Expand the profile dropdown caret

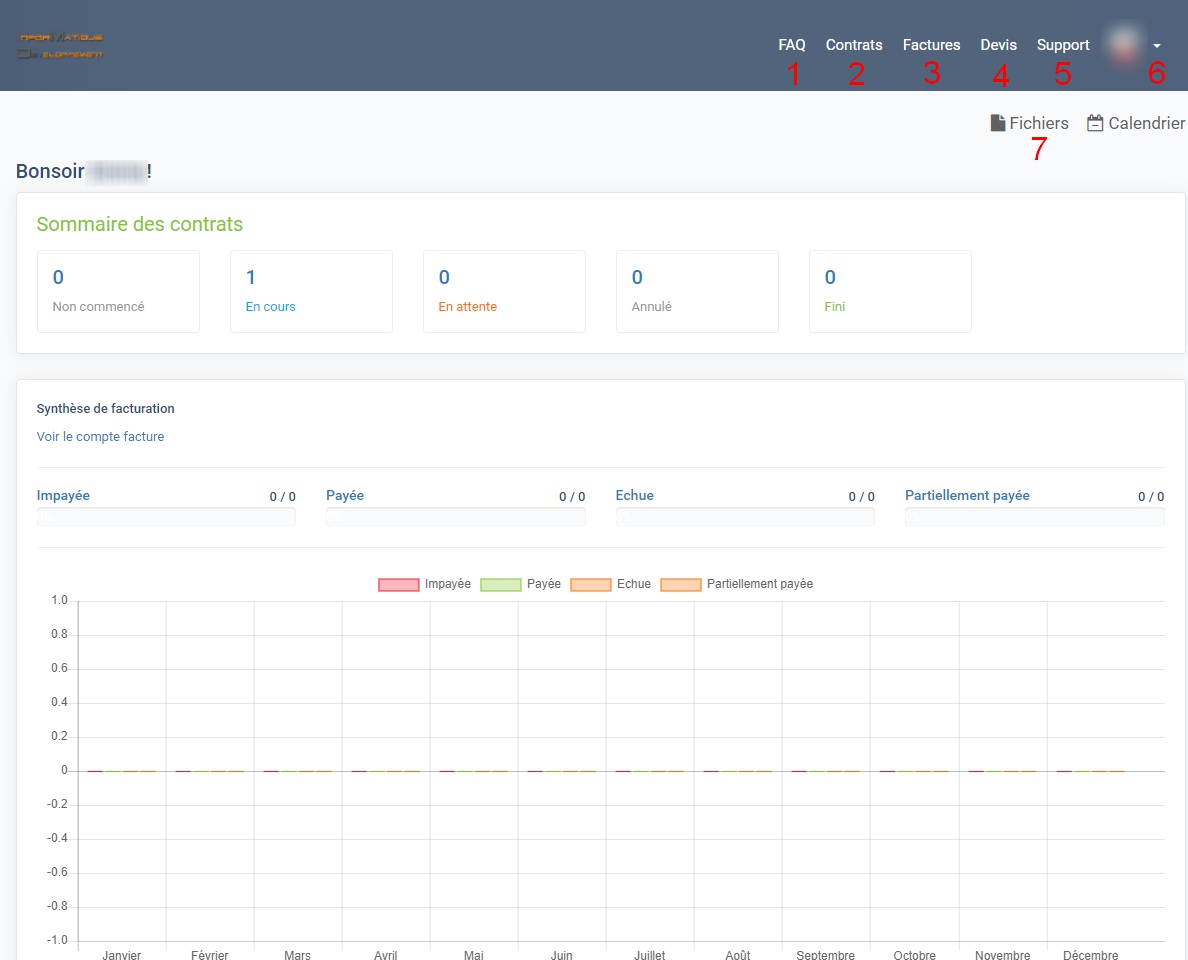1157,46
